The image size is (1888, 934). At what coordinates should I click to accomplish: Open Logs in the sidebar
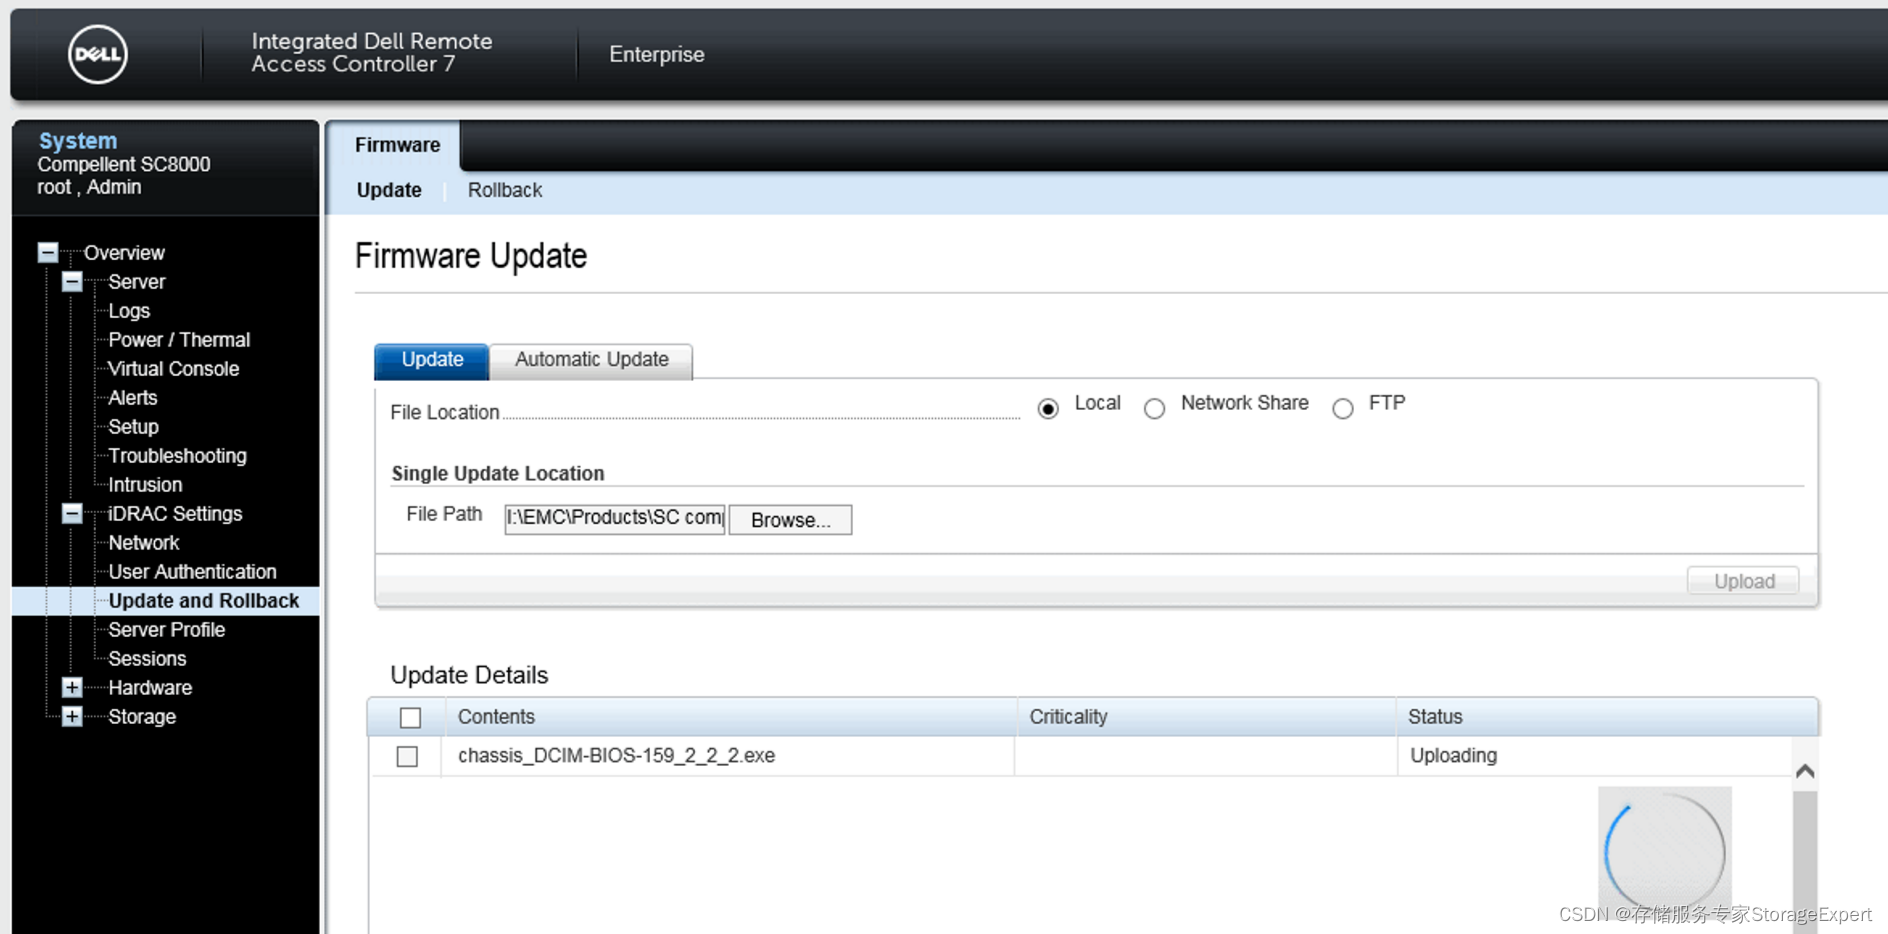(129, 311)
